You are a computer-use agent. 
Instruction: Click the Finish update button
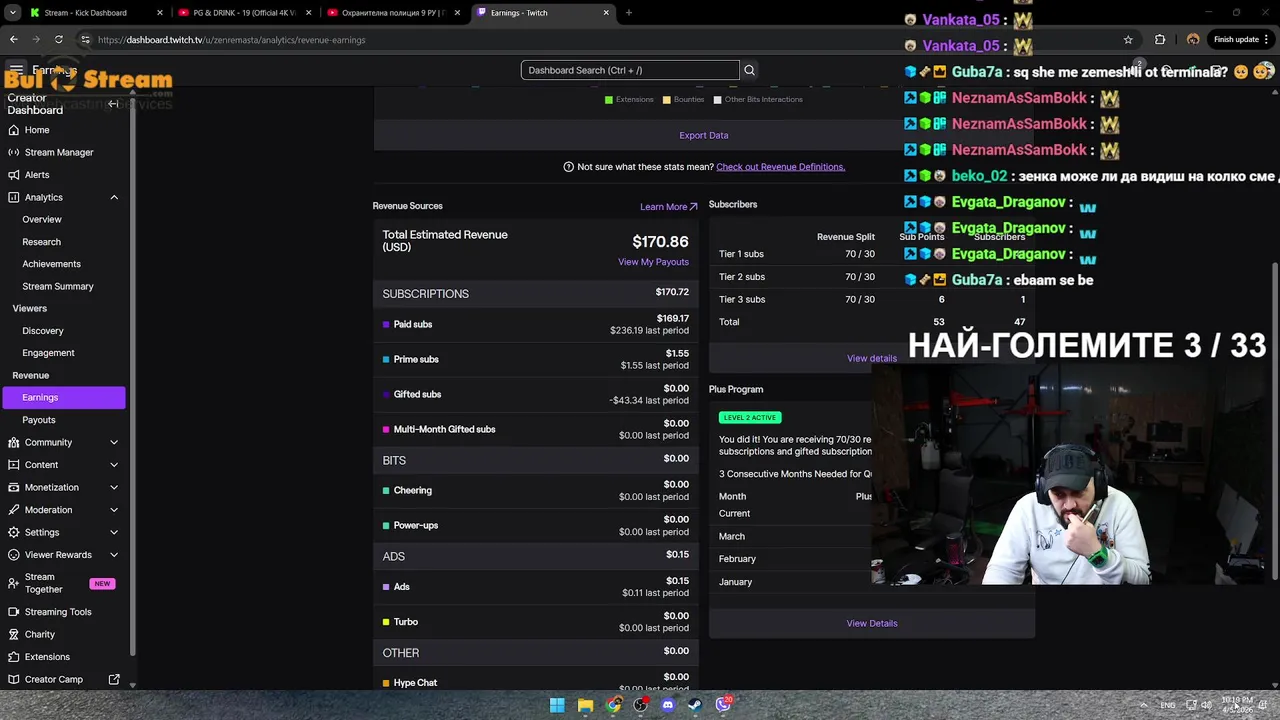coord(1242,40)
